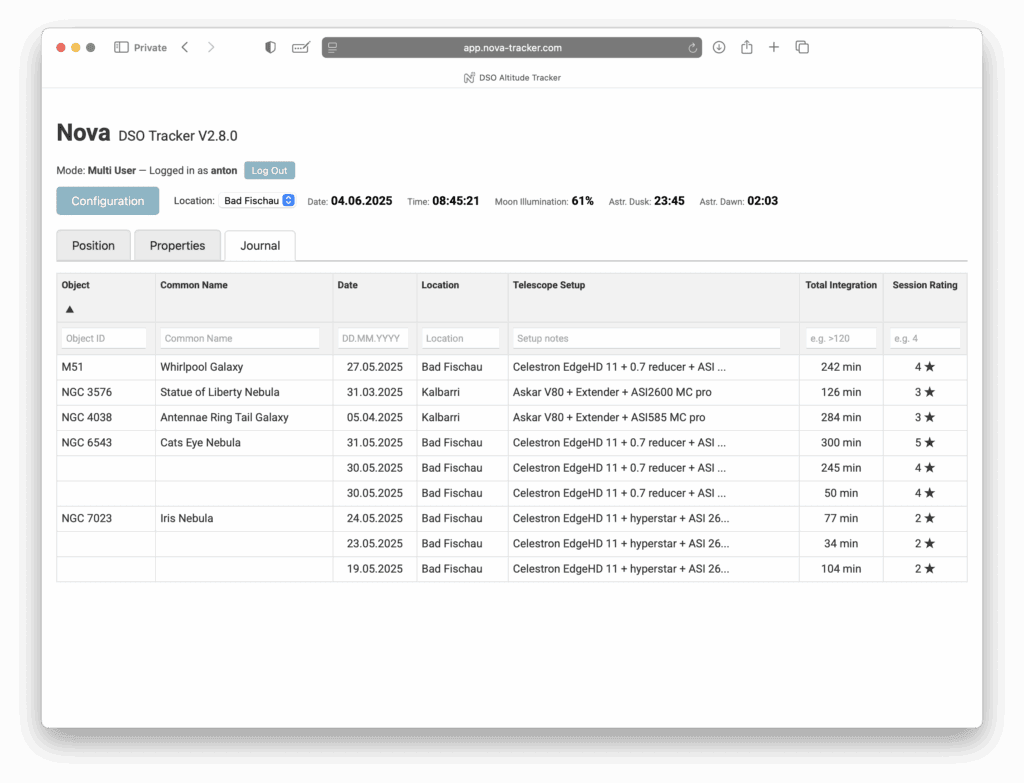Click the toolbar extension icon beside the shield

pyautogui.click(x=300, y=47)
